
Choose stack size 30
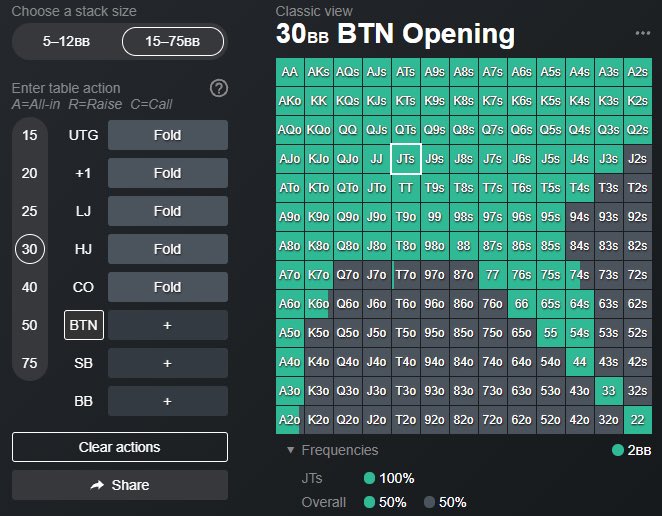[30, 249]
